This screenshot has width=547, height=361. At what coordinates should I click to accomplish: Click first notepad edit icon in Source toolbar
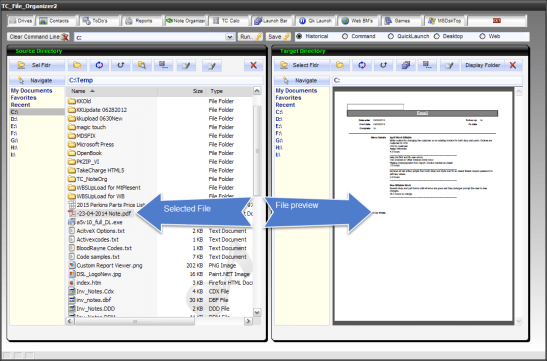(186, 65)
